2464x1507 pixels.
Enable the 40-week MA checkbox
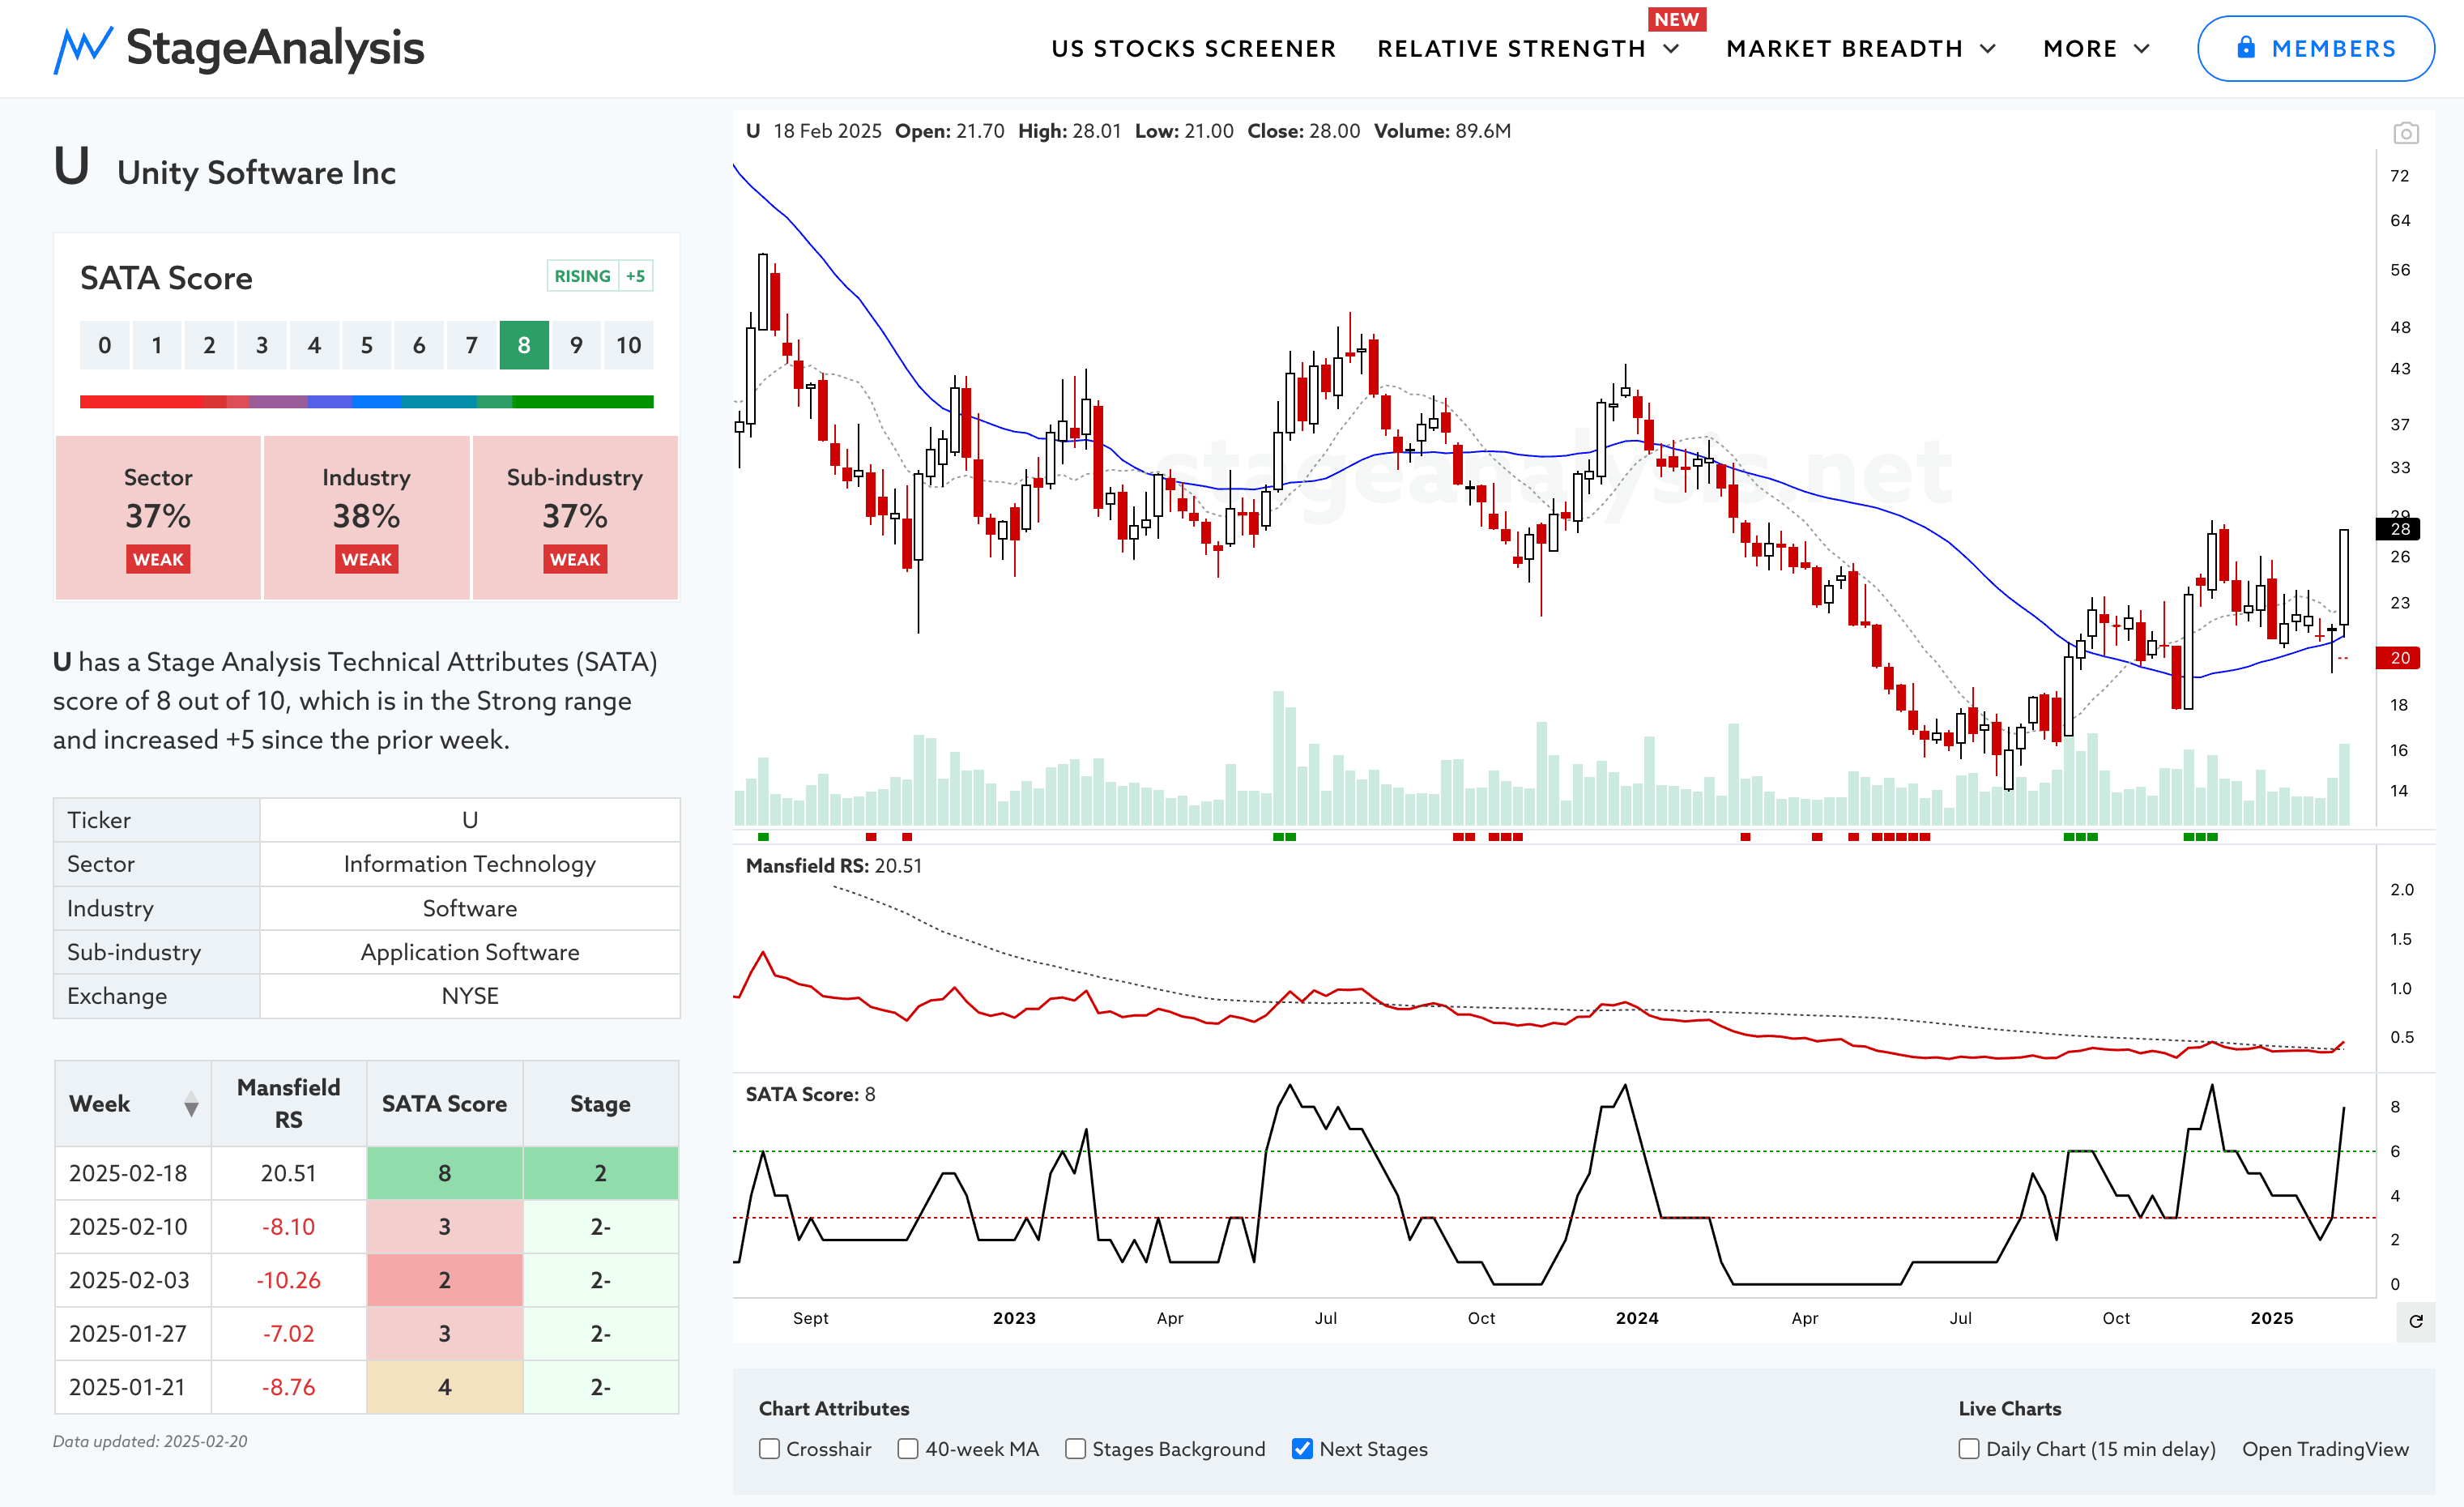pyautogui.click(x=908, y=1449)
